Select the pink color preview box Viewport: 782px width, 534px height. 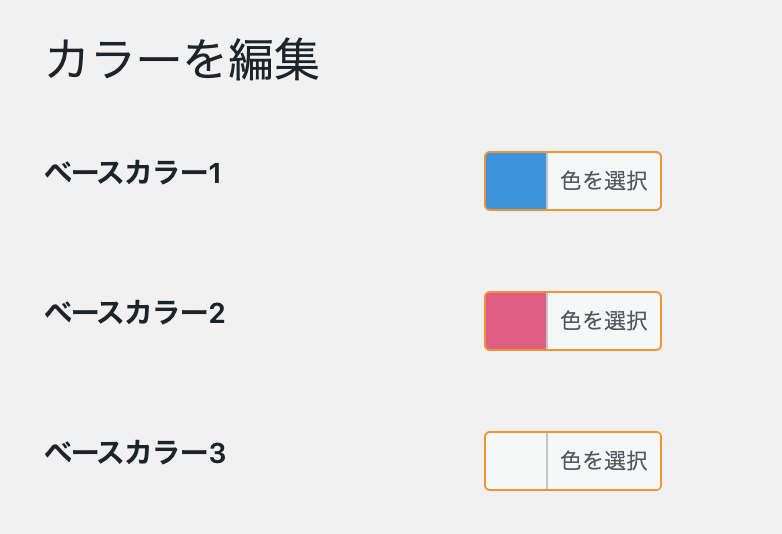click(x=516, y=321)
